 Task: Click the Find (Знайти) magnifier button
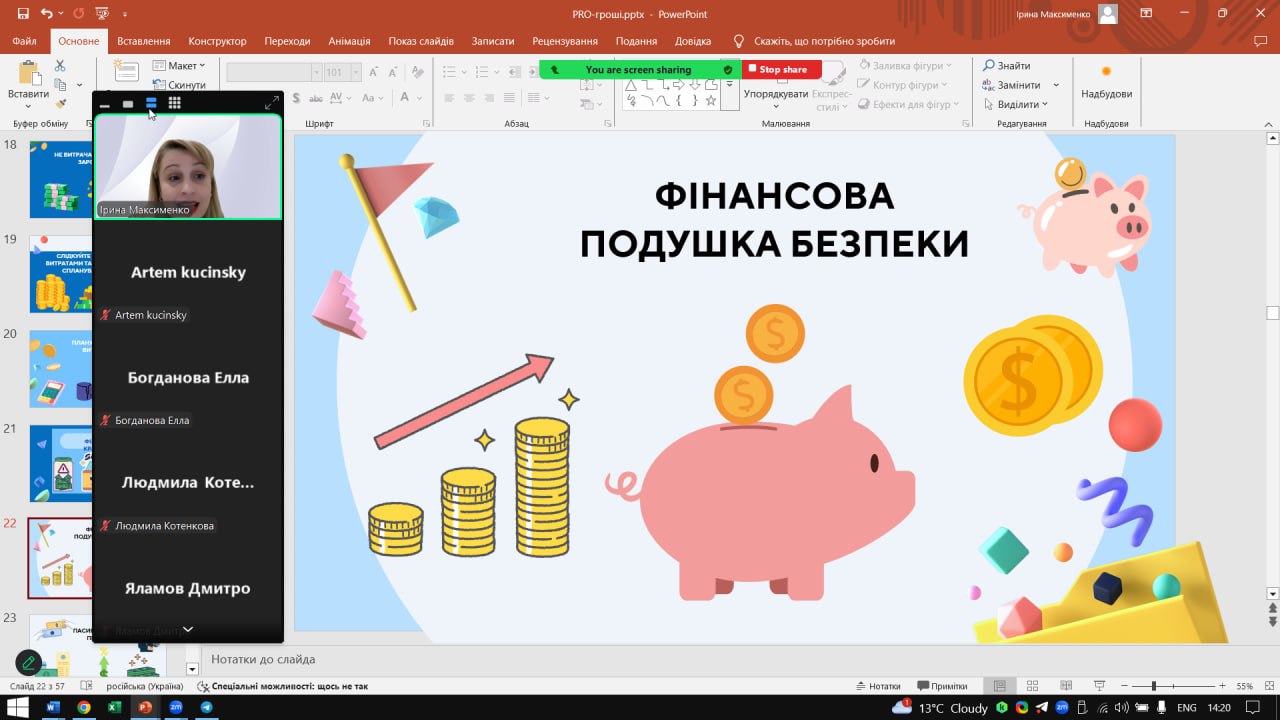(1007, 66)
